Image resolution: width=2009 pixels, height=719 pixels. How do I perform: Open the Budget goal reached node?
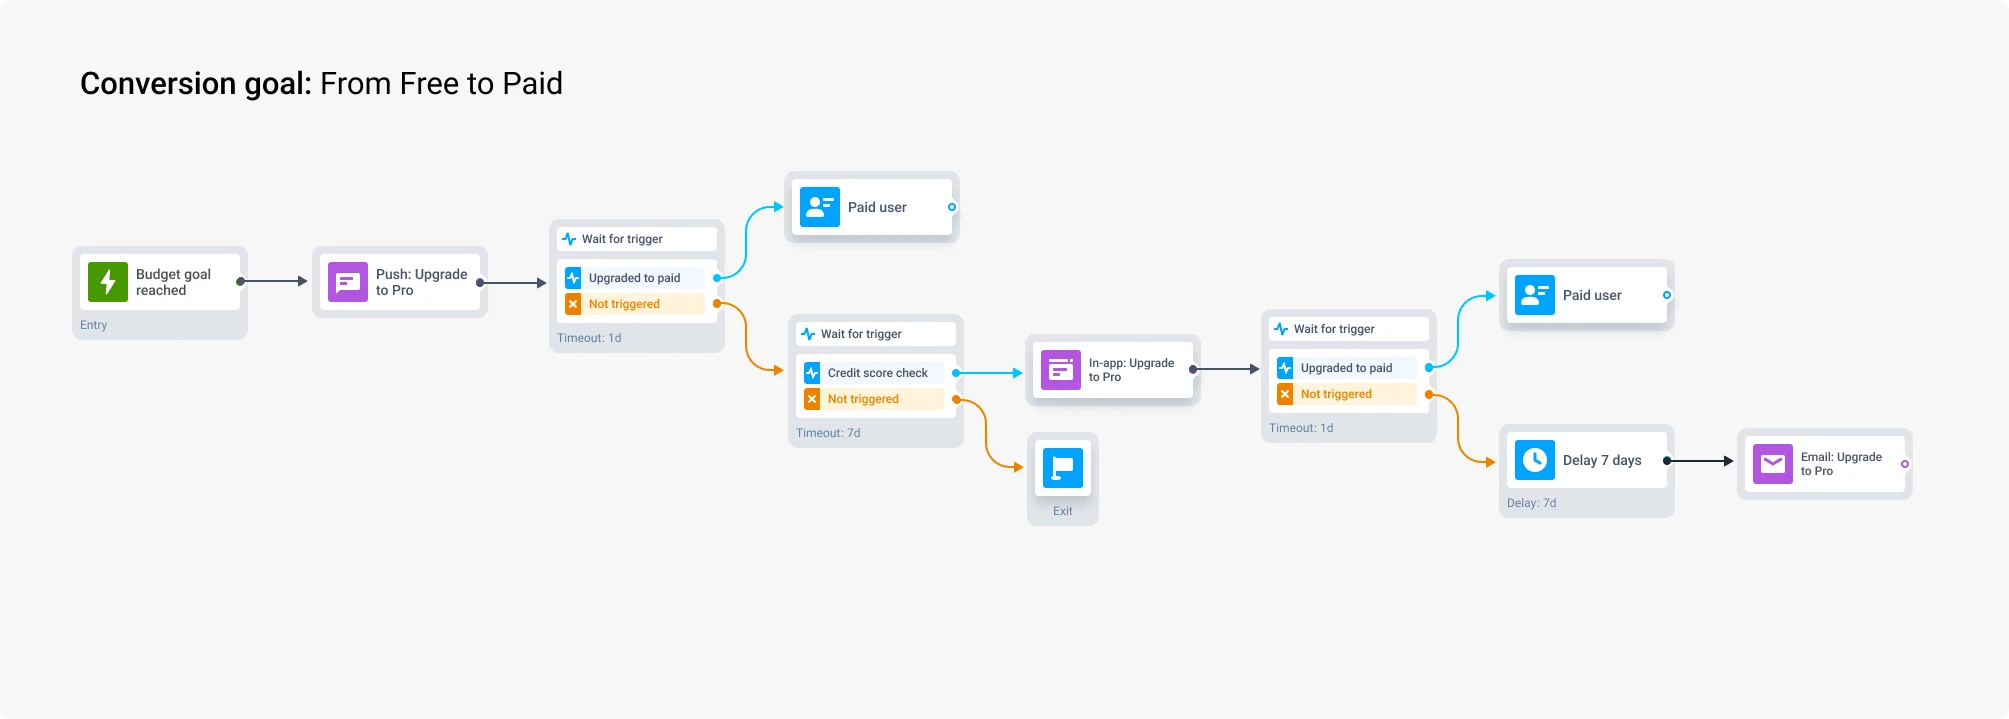[173, 282]
